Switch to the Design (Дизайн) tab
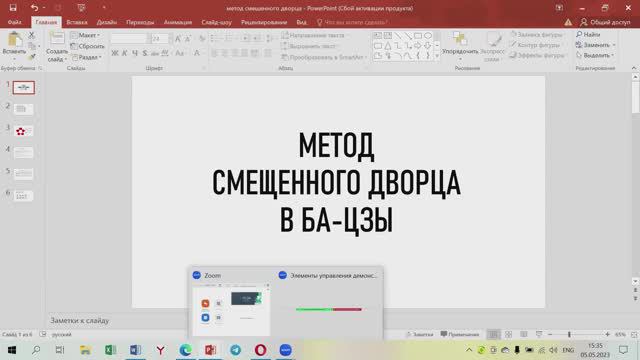The image size is (640, 360). (107, 22)
